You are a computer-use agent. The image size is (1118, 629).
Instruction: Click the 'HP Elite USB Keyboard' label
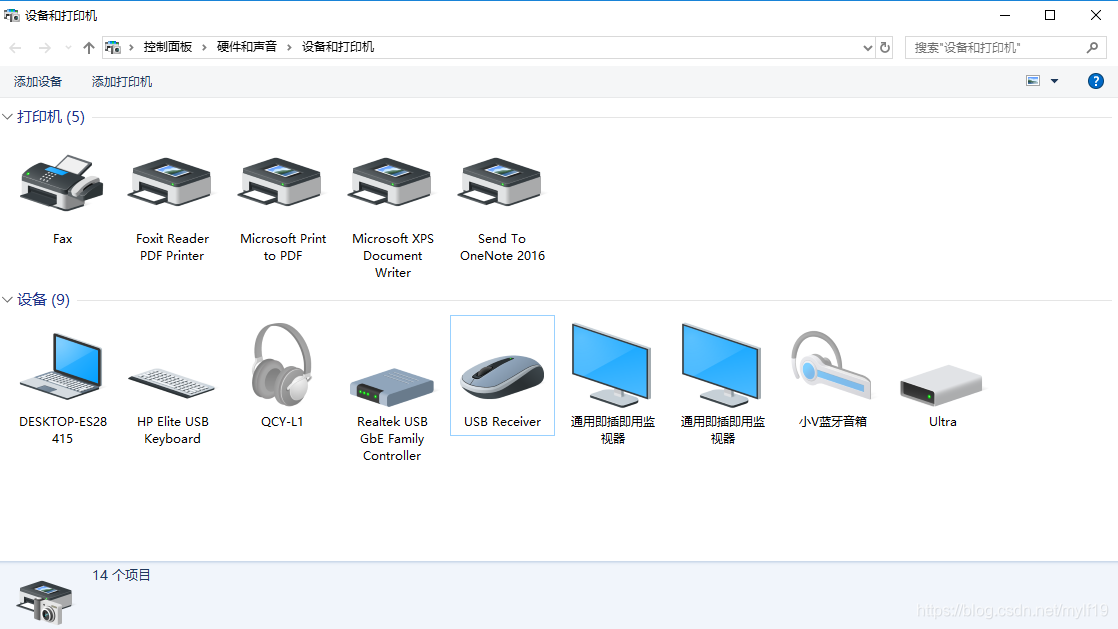(x=173, y=430)
